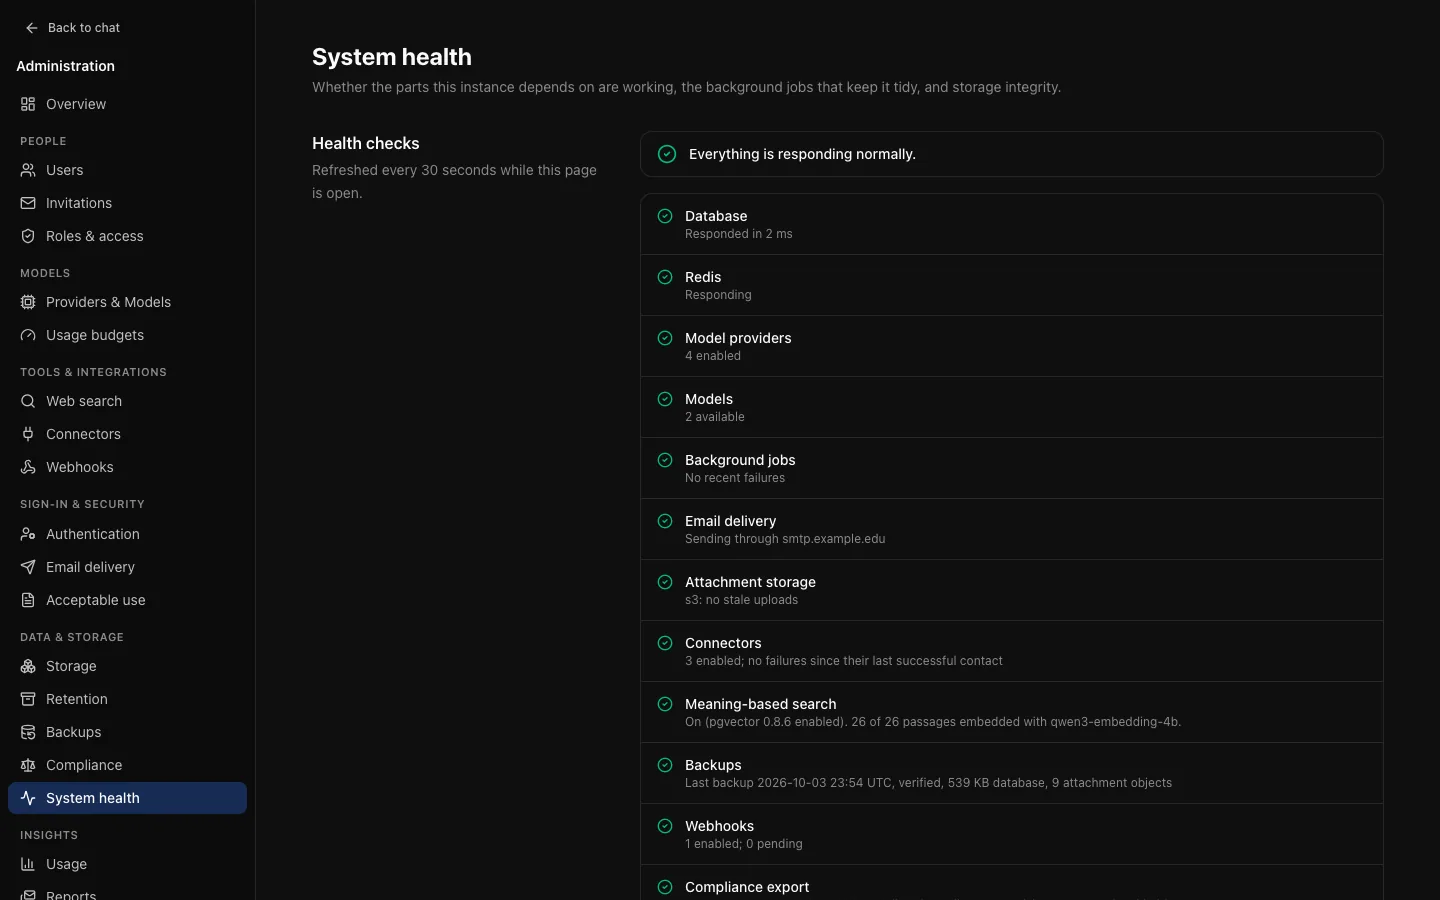
Task: Click the Storage cubes icon
Action: pyautogui.click(x=28, y=666)
